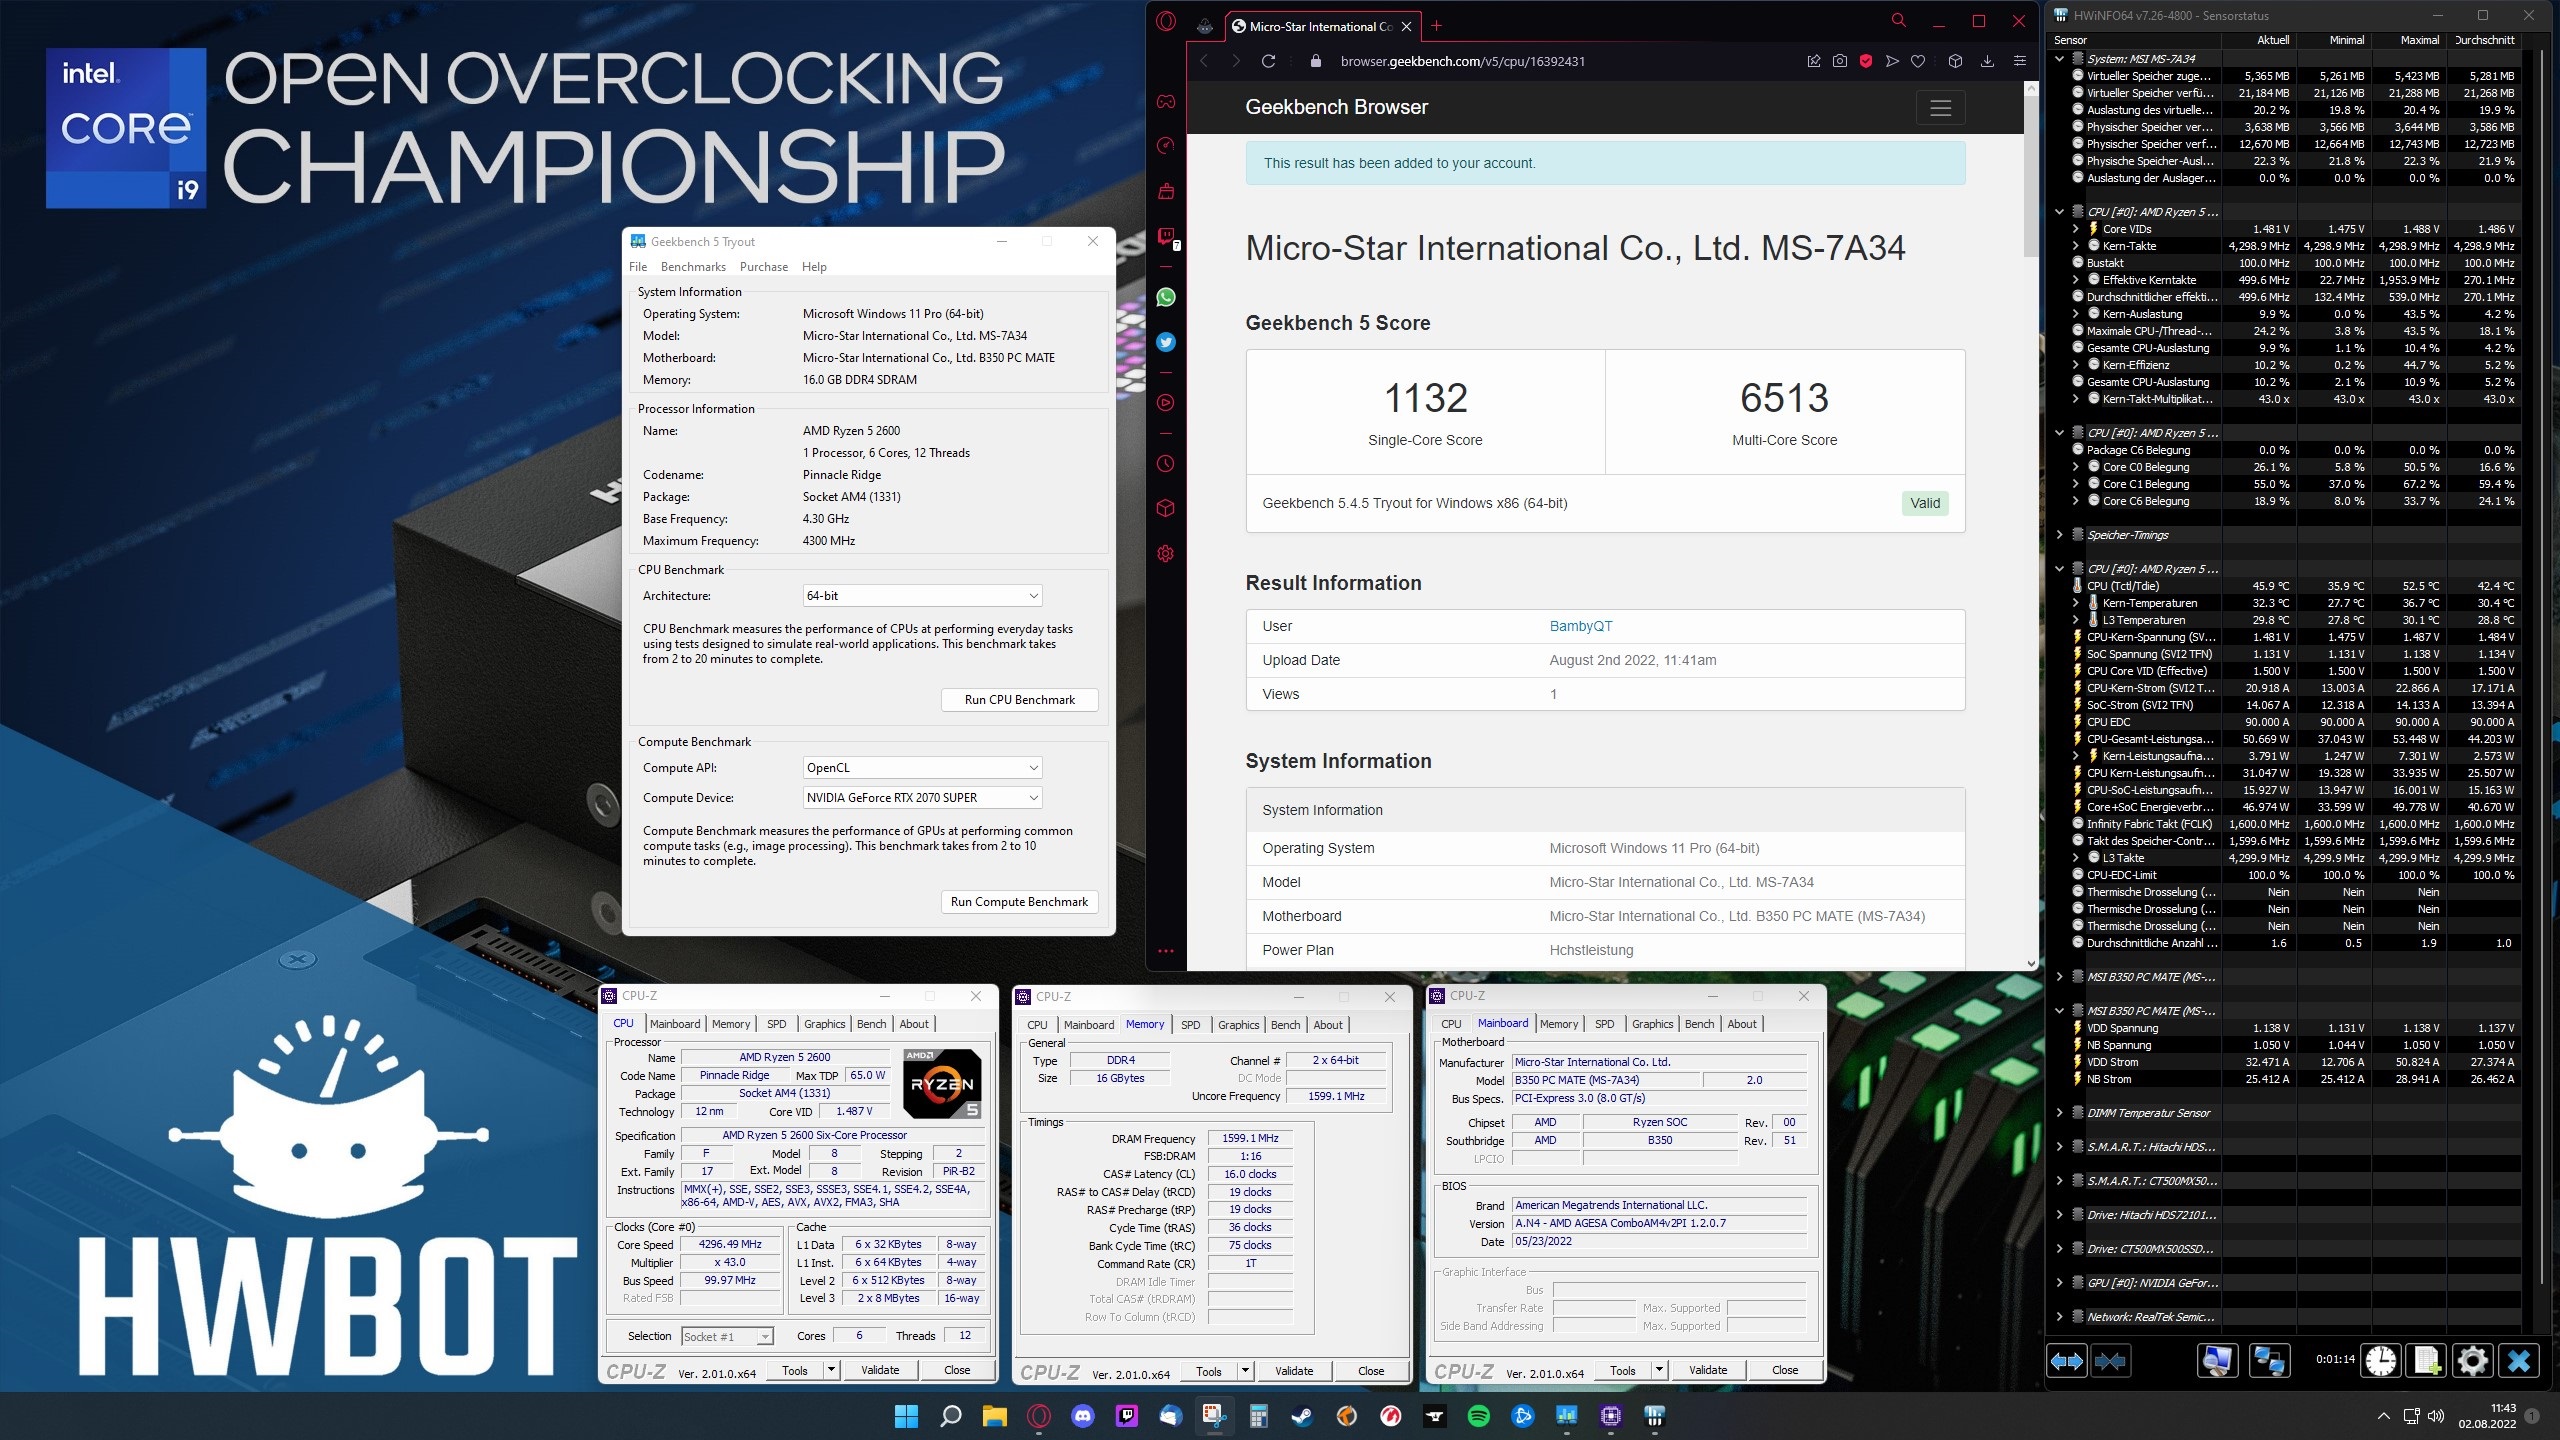Screen dimensions: 2560x1440
Task: Click HWiNFO blue X close-sensors icon
Action: coord(2519,1361)
